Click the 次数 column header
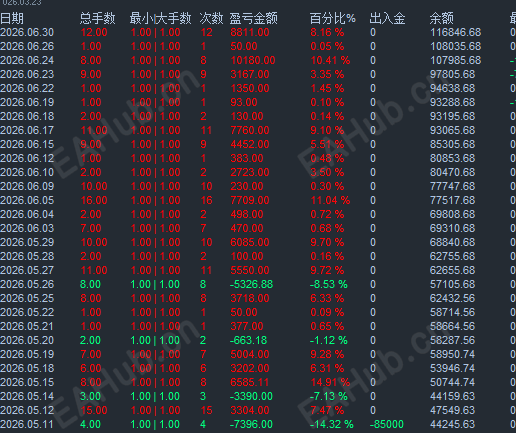Screen dimensions: 516x433 tap(211, 18)
